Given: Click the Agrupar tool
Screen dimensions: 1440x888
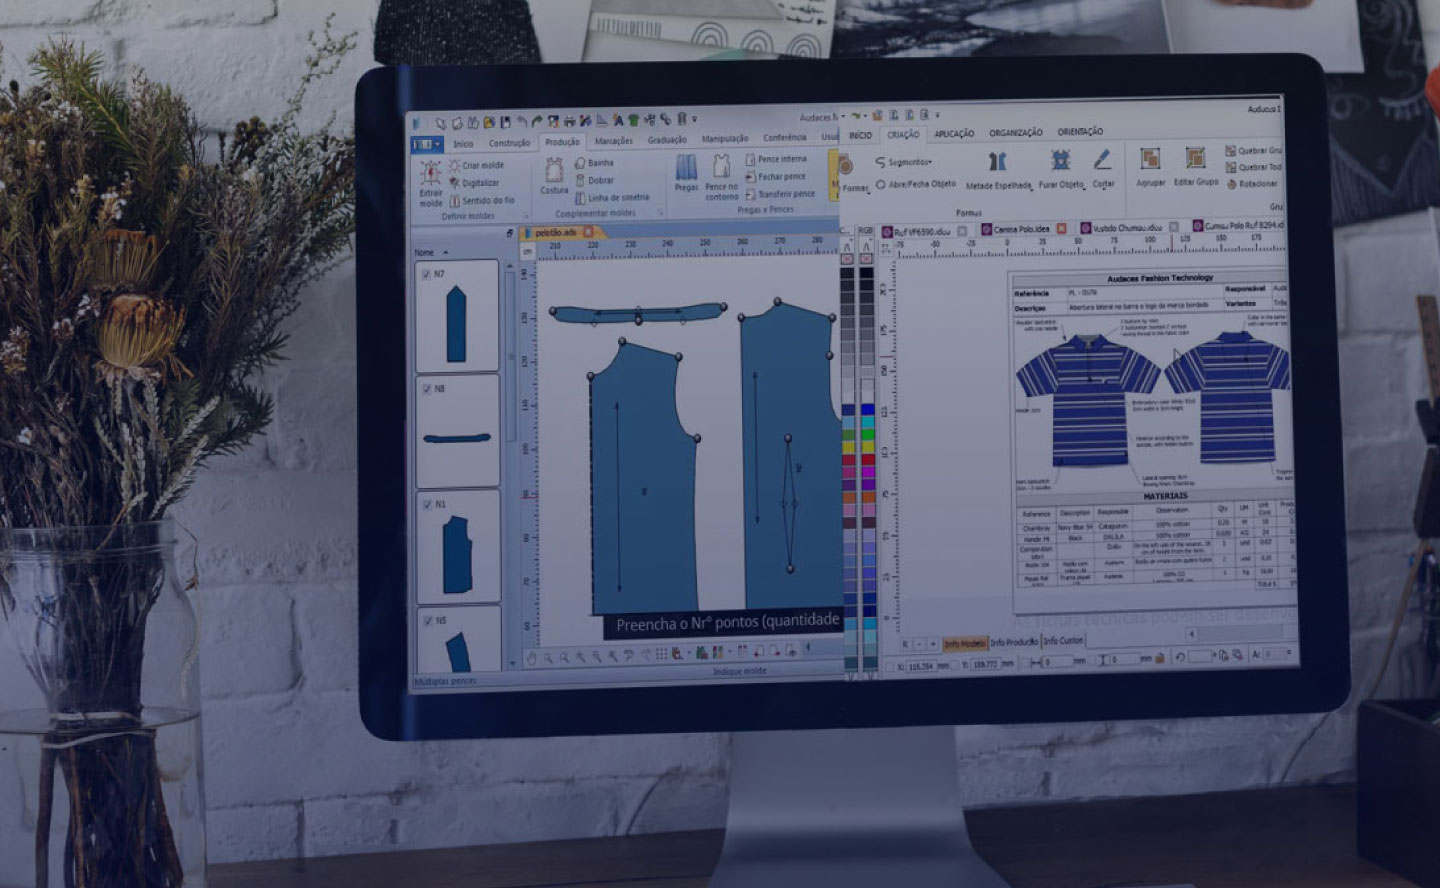Looking at the screenshot, I should tap(1151, 167).
